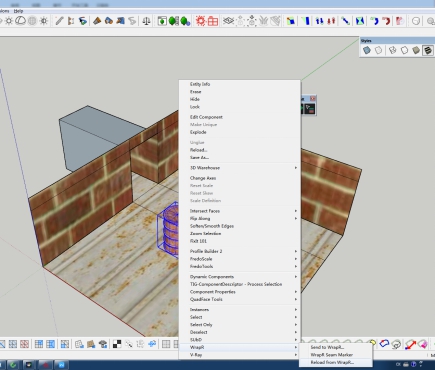Image resolution: width=435 pixels, height=370 pixels.
Task: Expand the Flip Along submenu
Action: [x=240, y=219]
